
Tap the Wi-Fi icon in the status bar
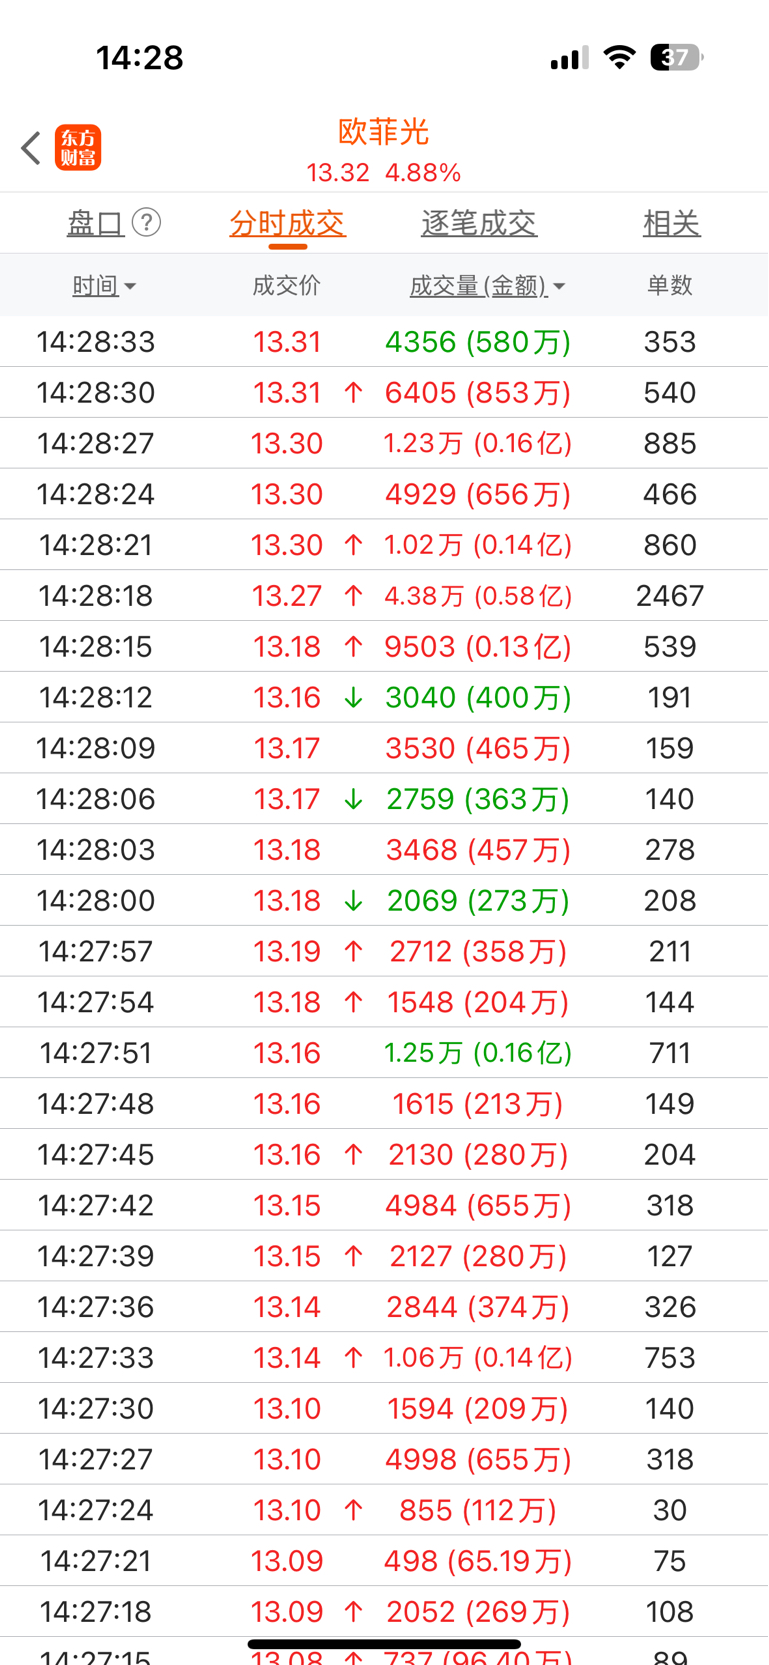620,57
